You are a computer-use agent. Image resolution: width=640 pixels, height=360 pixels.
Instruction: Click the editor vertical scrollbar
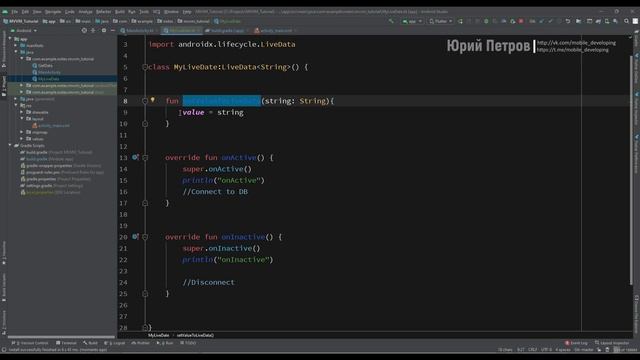[631, 171]
